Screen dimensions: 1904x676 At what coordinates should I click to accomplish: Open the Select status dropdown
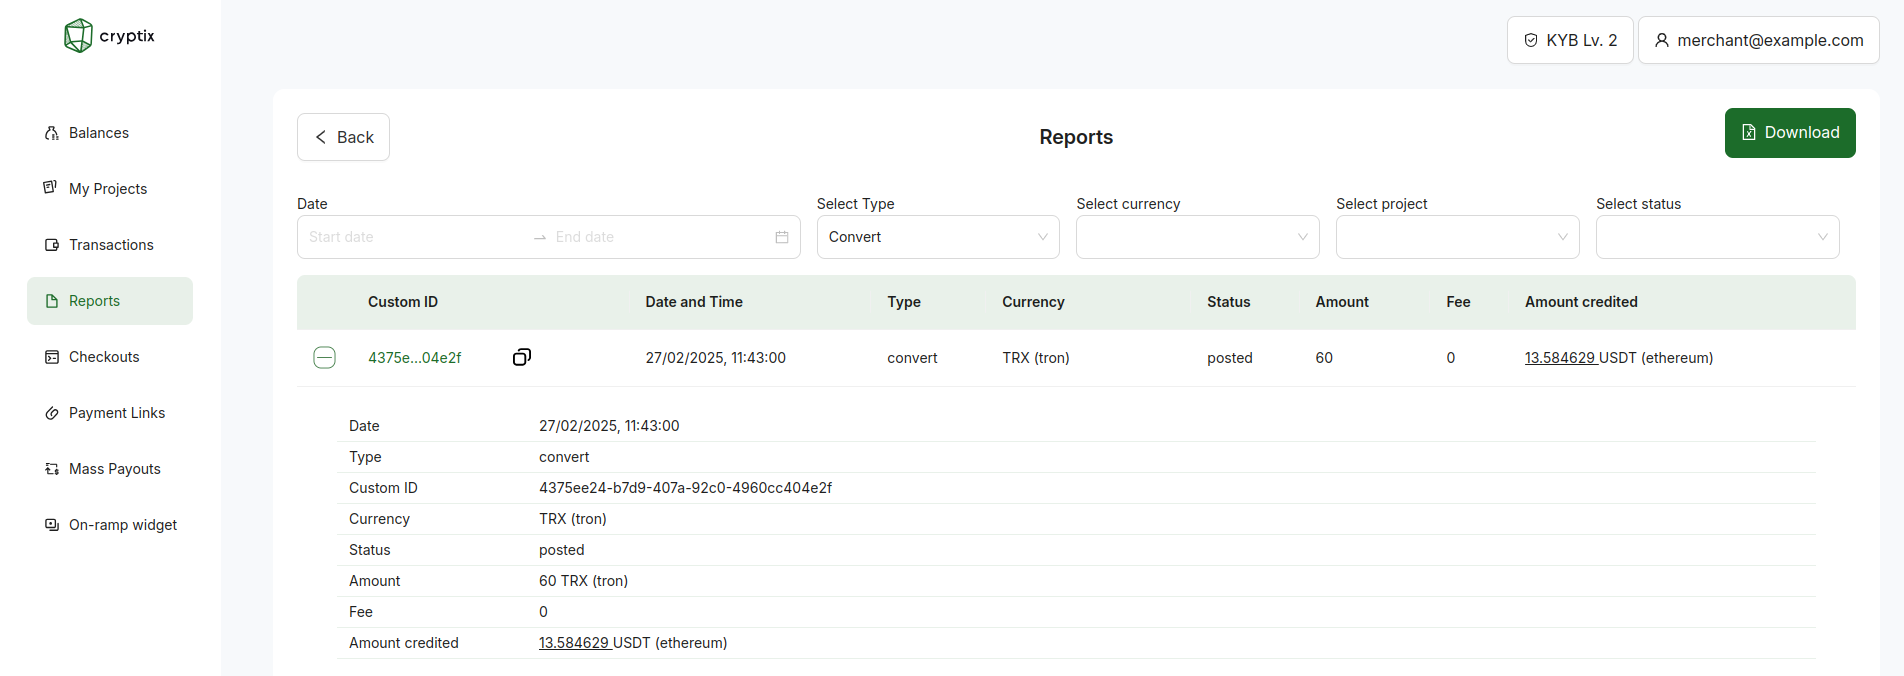(1718, 237)
